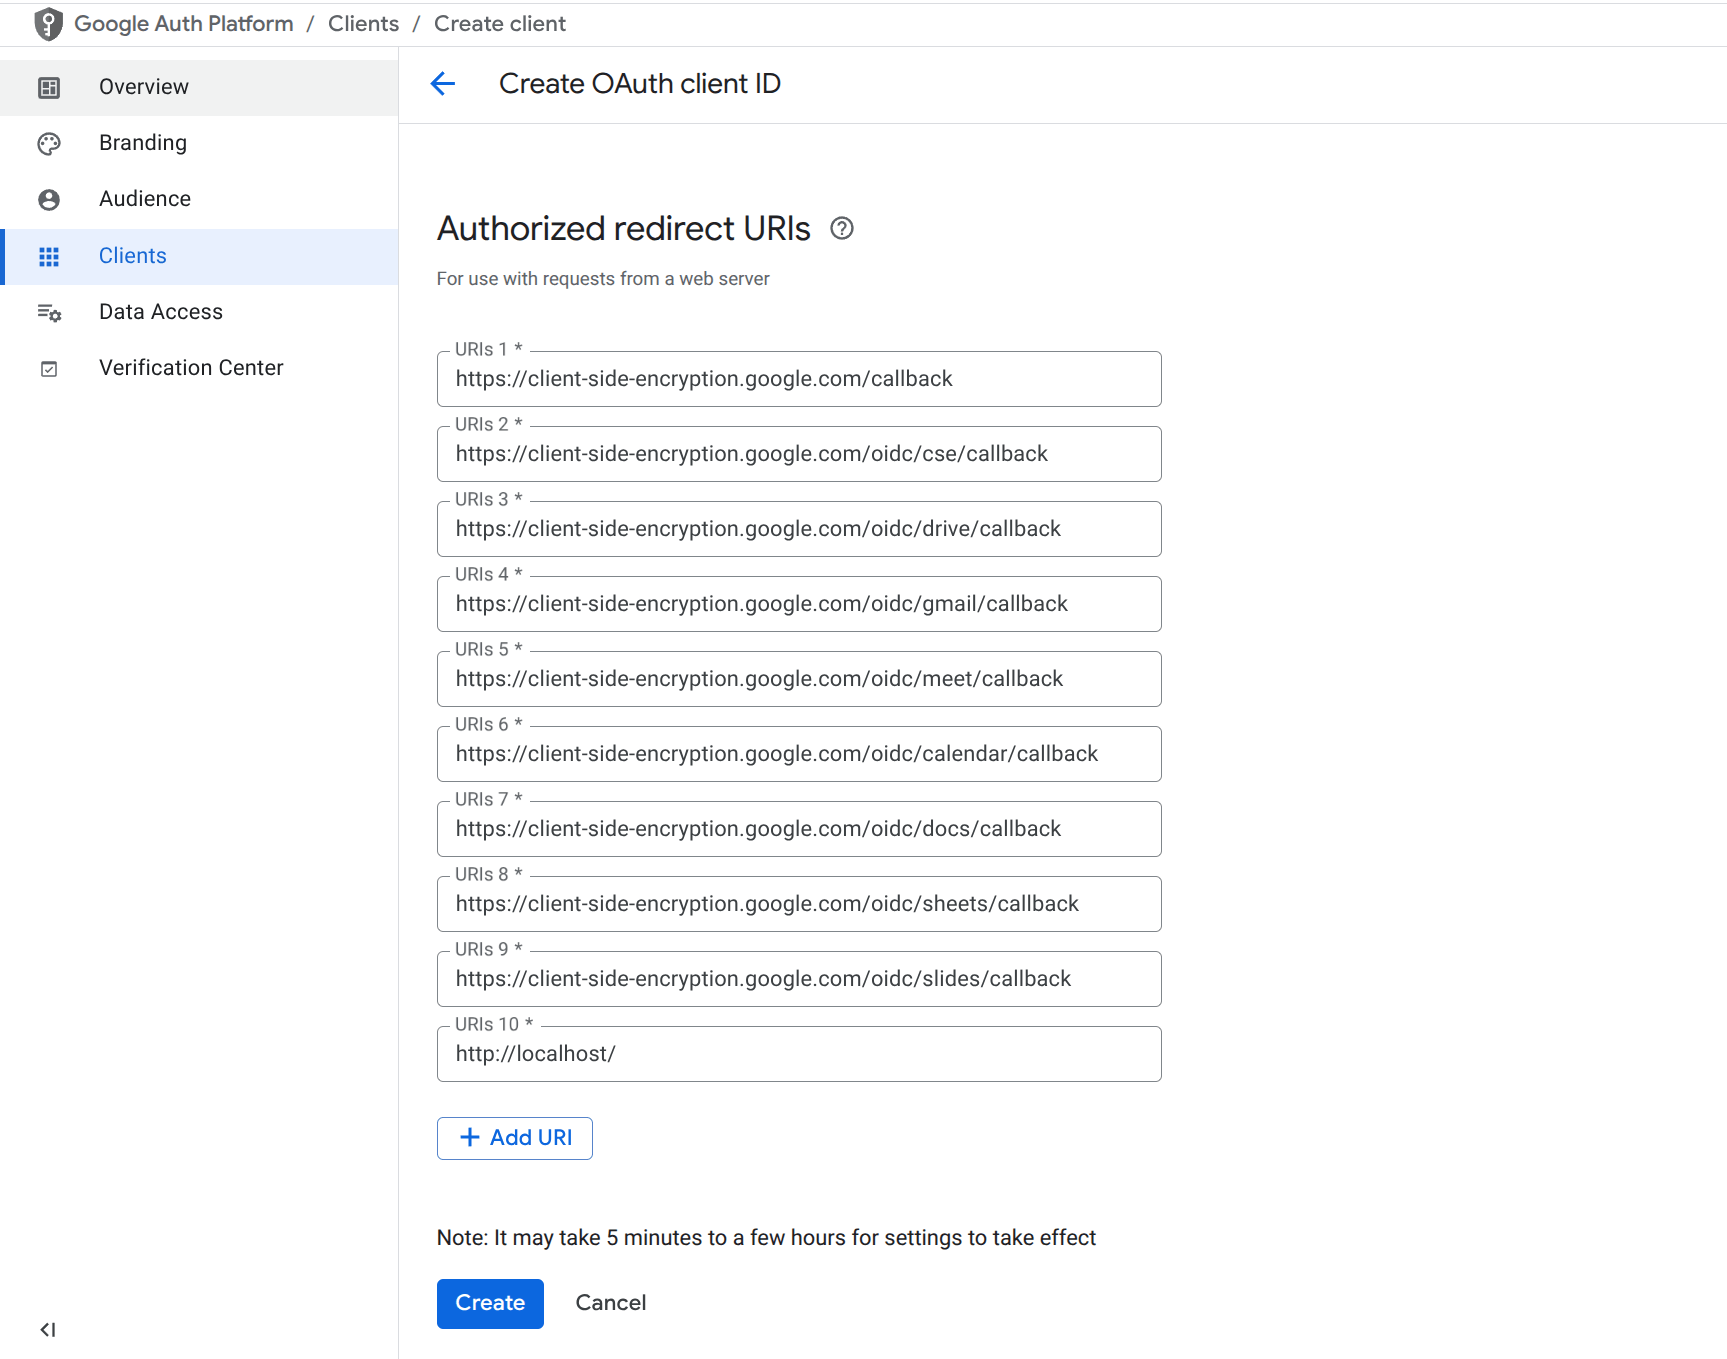Collapse the sidebar navigation panel
This screenshot has width=1727, height=1359.
pyautogui.click(x=48, y=1329)
